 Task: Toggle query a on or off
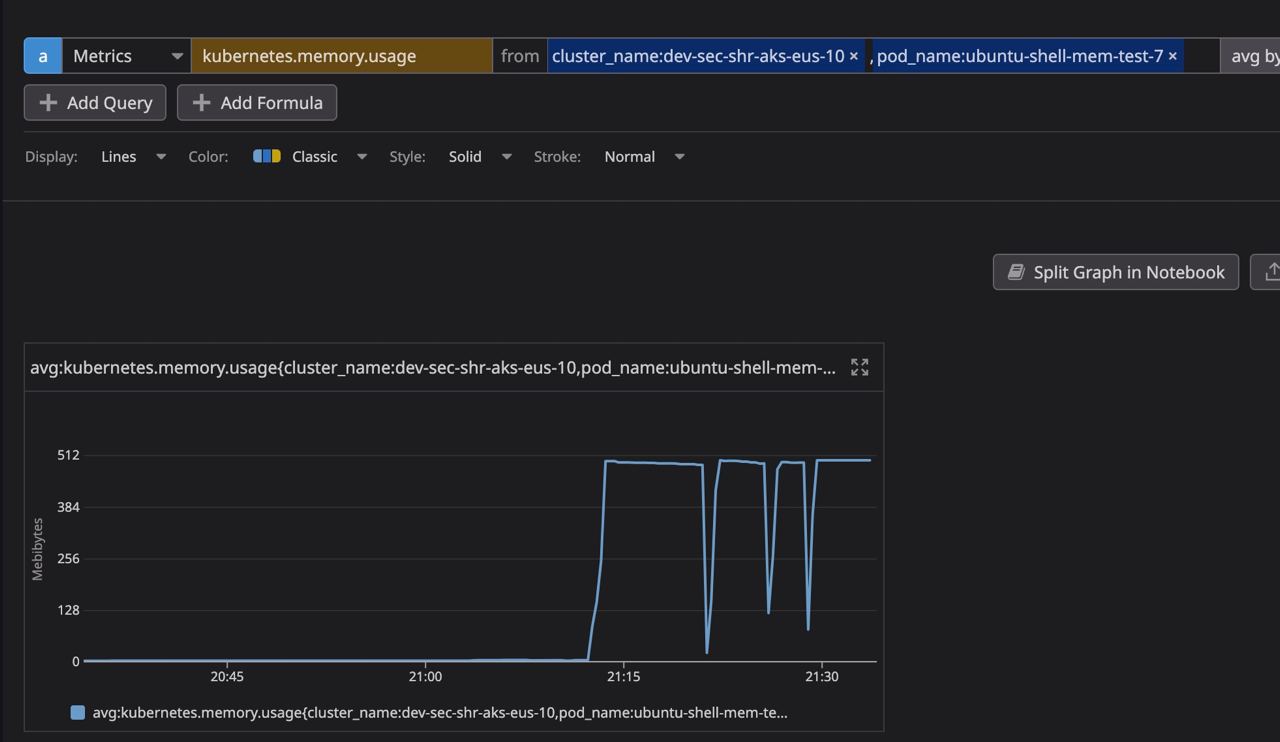(42, 56)
